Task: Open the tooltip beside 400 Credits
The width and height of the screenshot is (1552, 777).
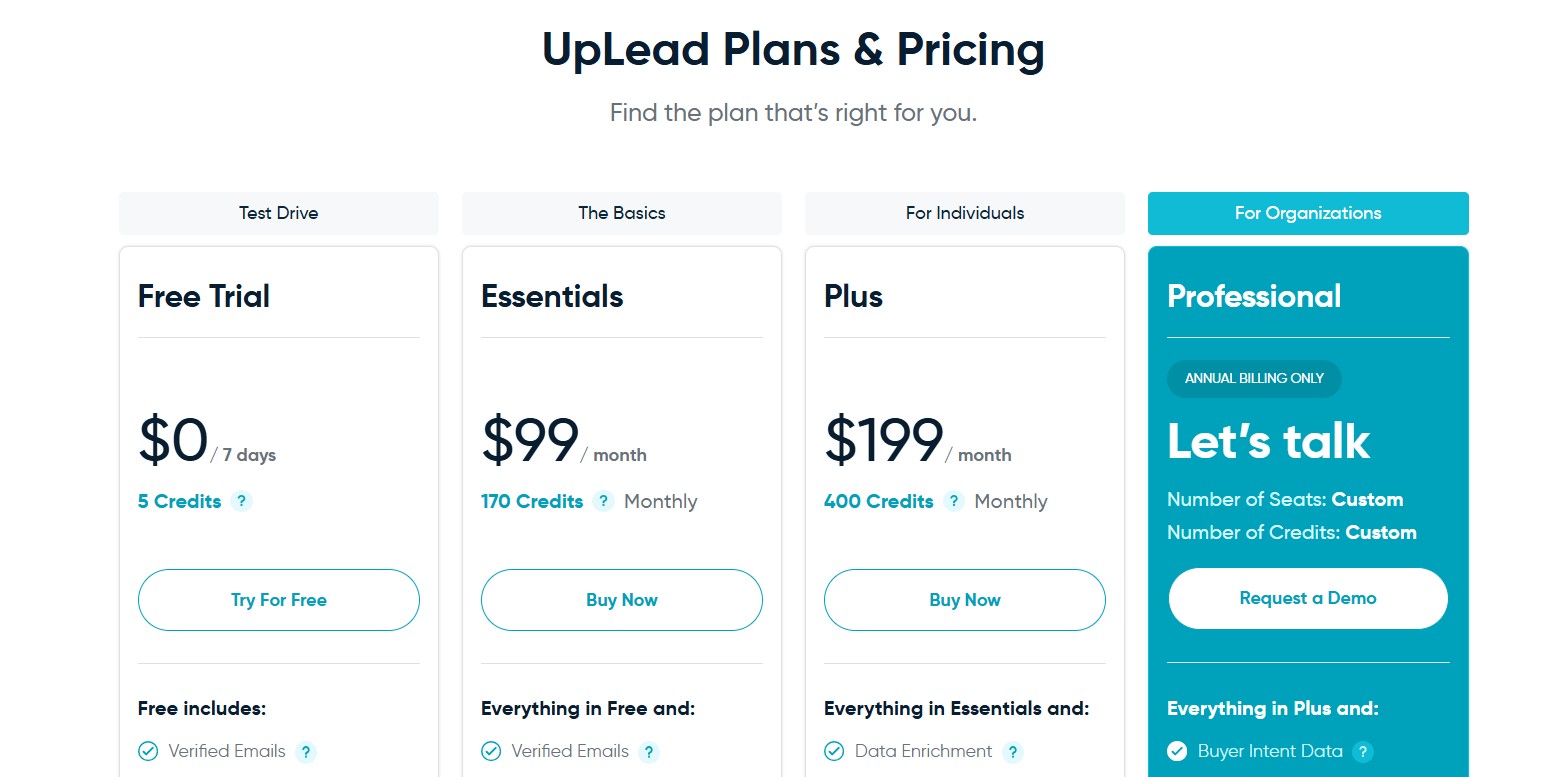Action: [x=953, y=501]
